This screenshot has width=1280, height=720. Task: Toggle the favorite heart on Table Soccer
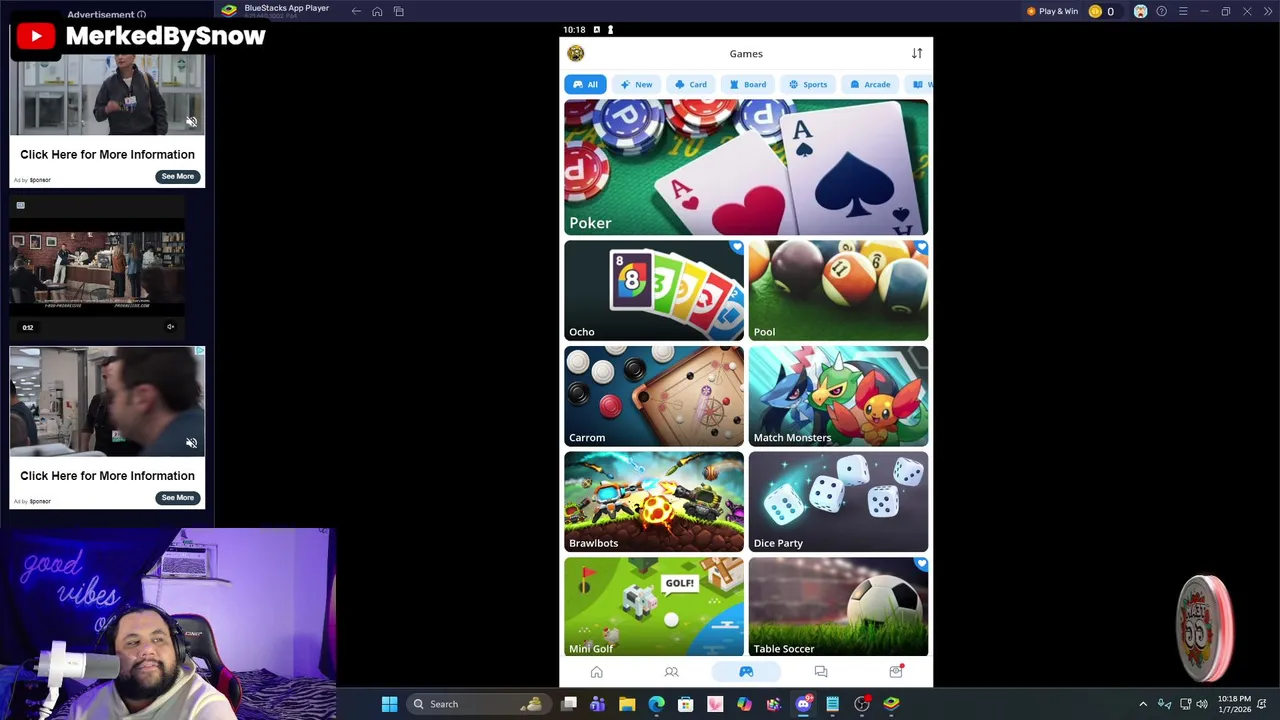(921, 565)
